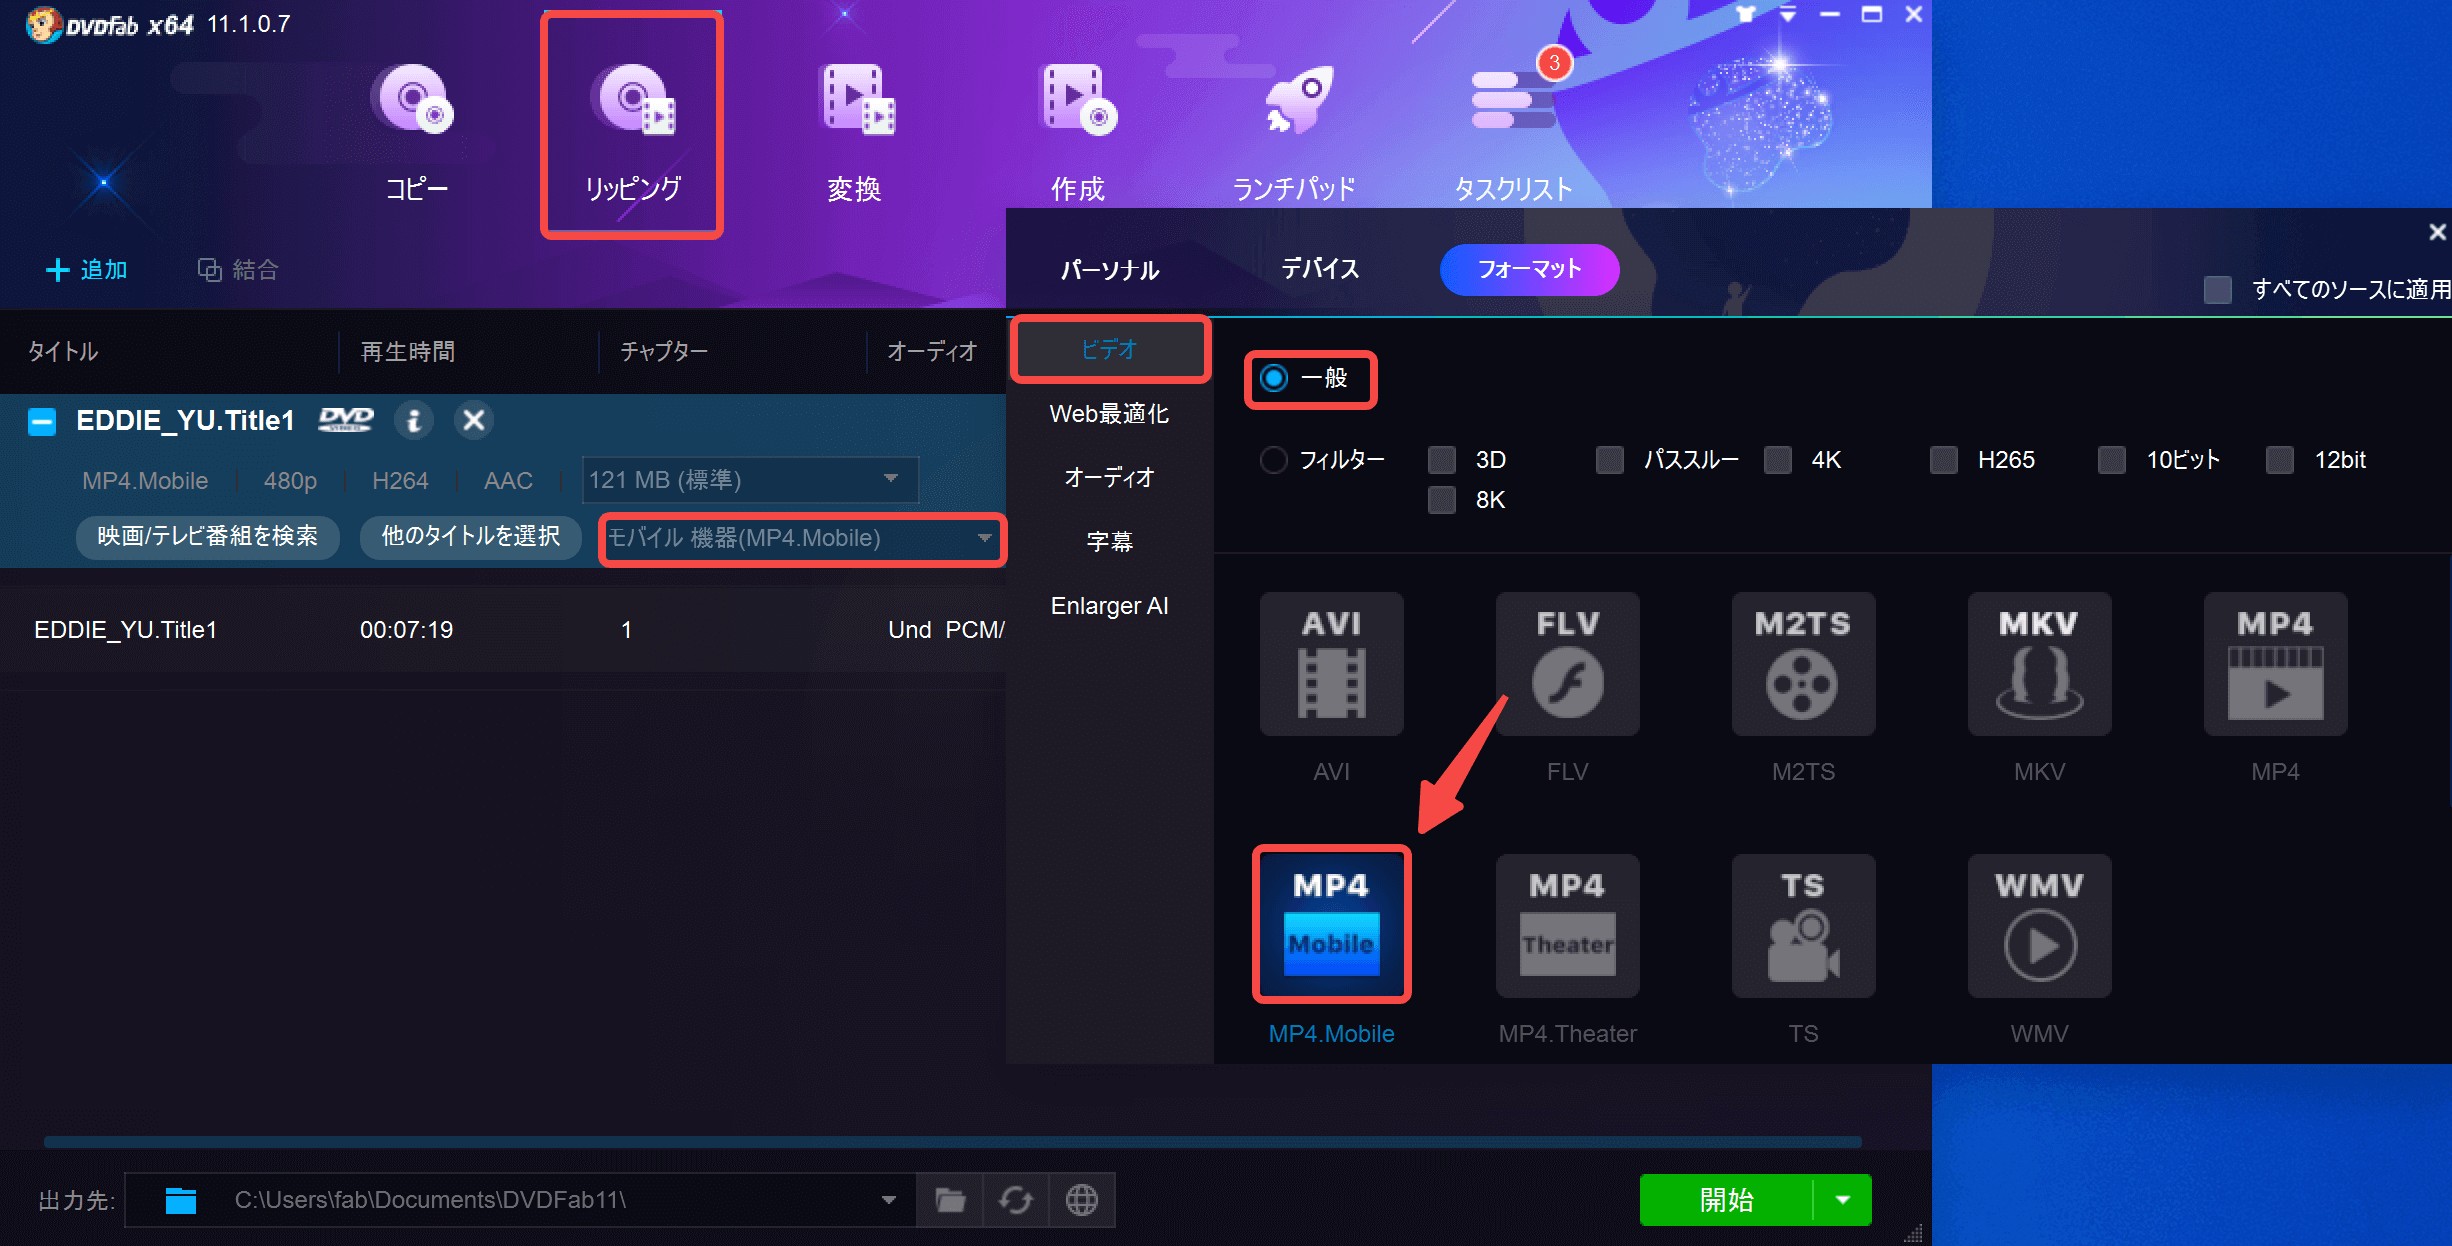The image size is (2452, 1246).
Task: Click the DVD logo beside EDDIE_YU.Title1
Action: coord(346,420)
